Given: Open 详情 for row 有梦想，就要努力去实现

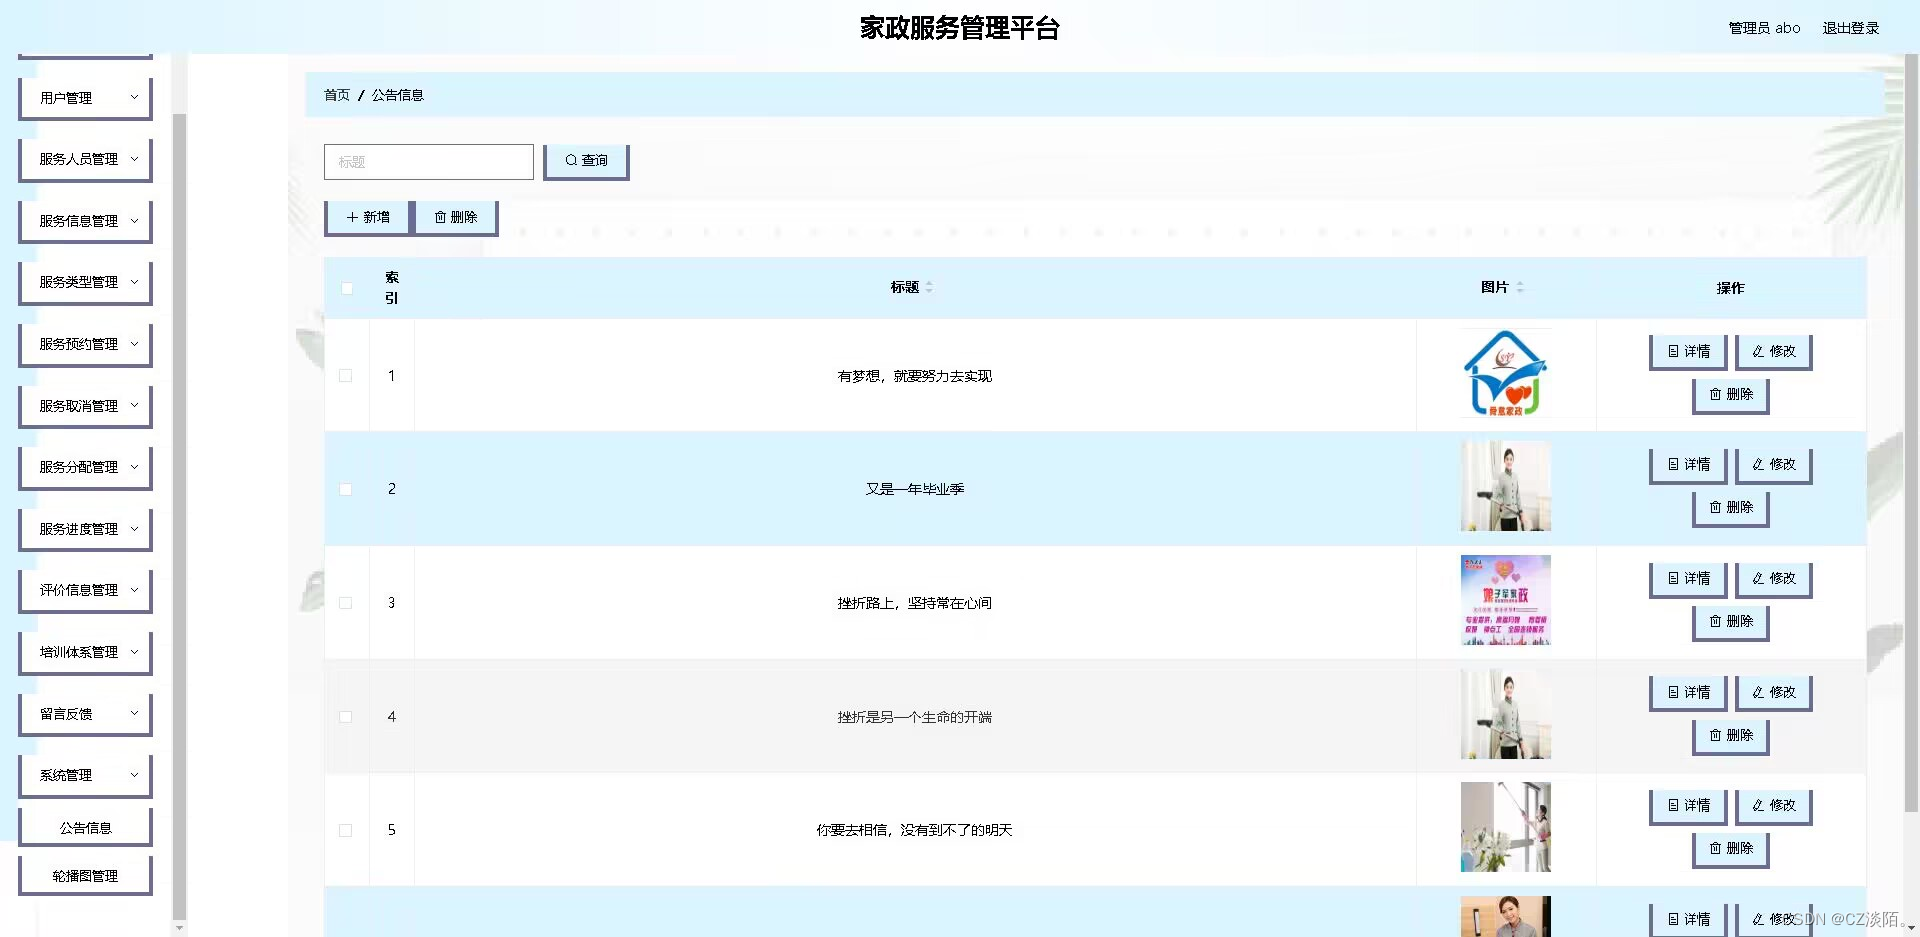Looking at the screenshot, I should [x=1688, y=352].
